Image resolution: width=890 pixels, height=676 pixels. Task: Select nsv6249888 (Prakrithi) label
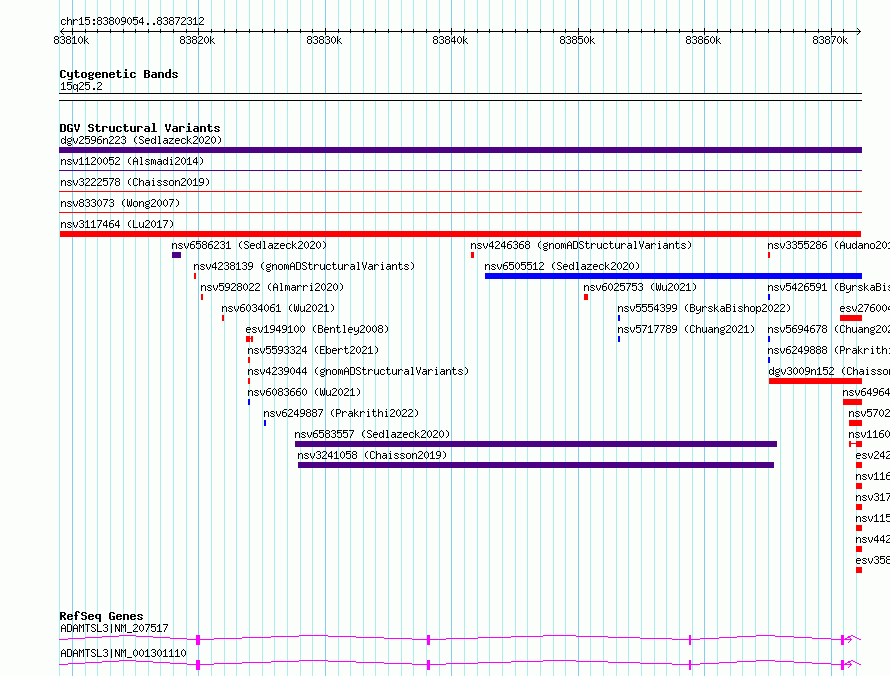[x=829, y=350]
